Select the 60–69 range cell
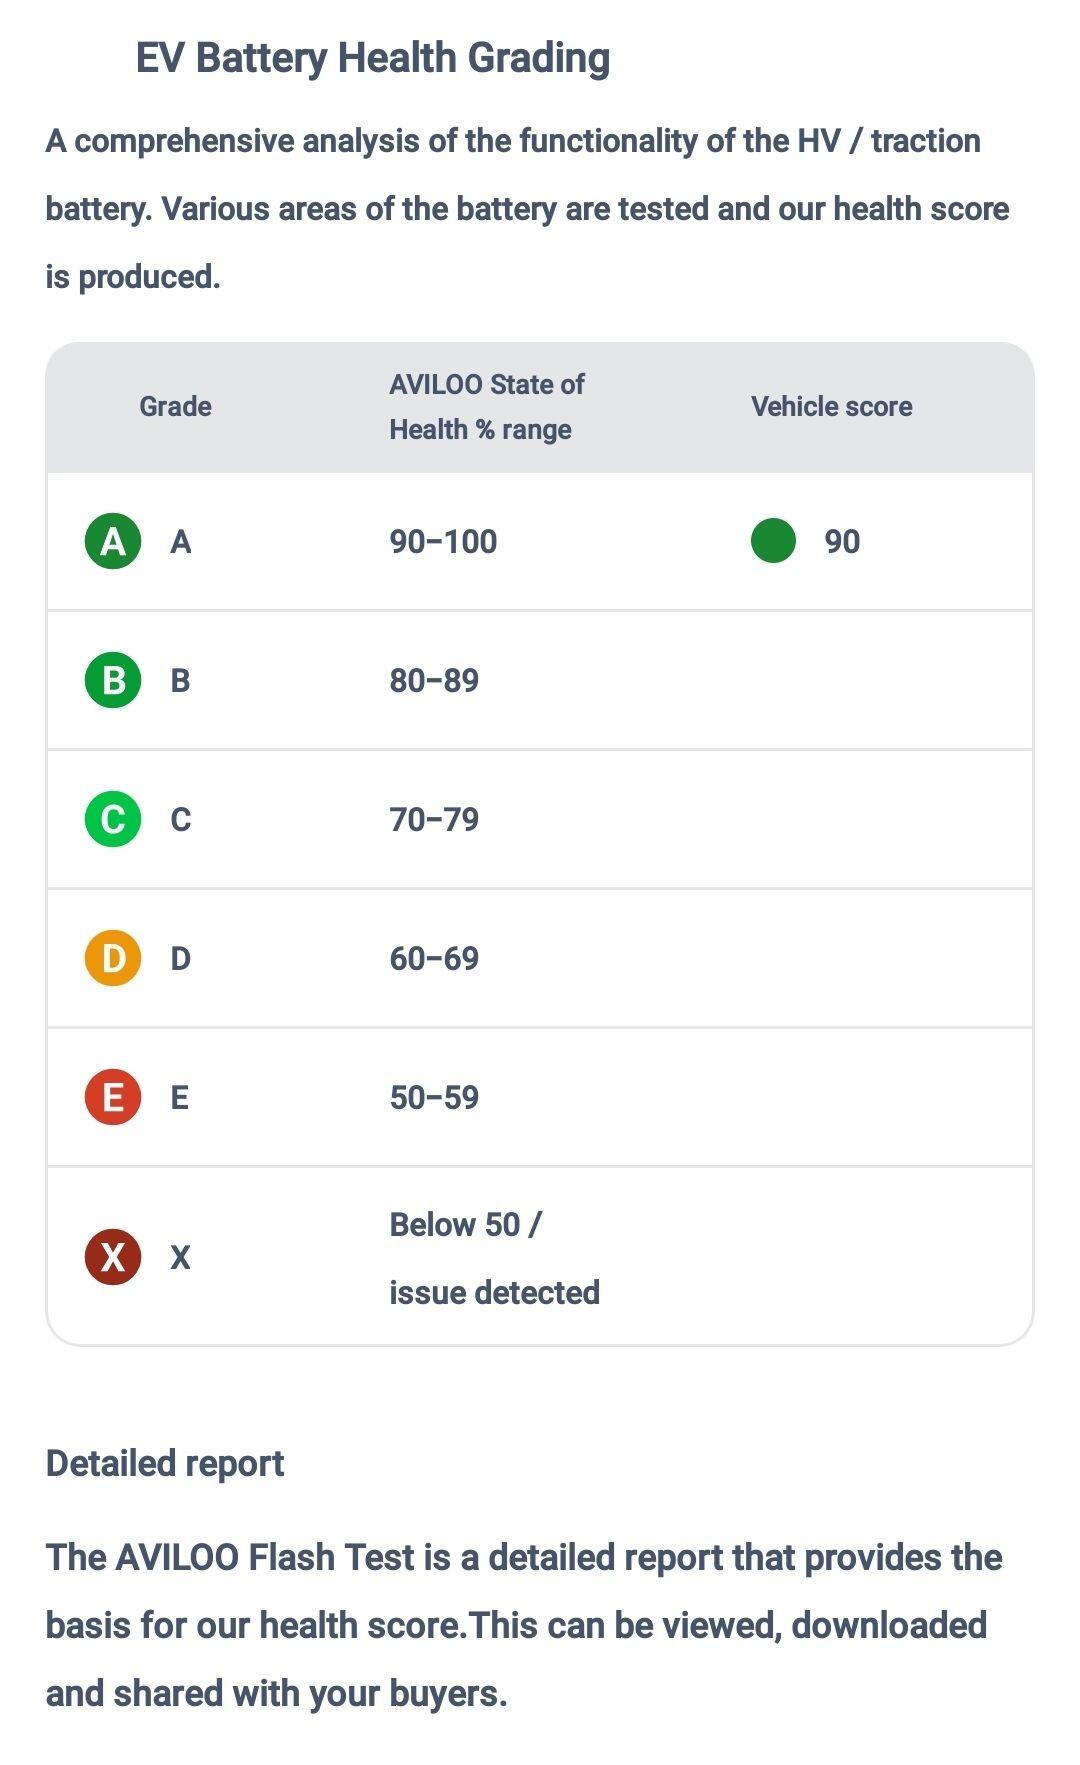The height and width of the screenshot is (1765, 1080). (x=434, y=959)
